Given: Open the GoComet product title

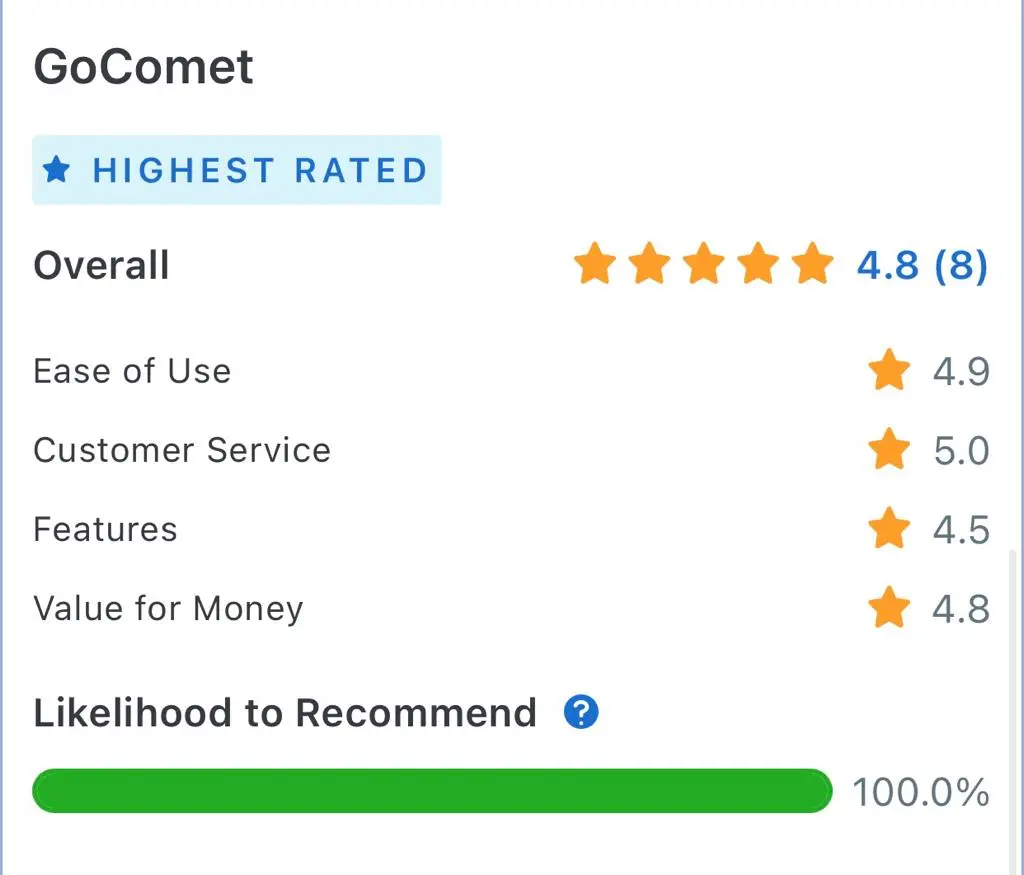Looking at the screenshot, I should [144, 67].
